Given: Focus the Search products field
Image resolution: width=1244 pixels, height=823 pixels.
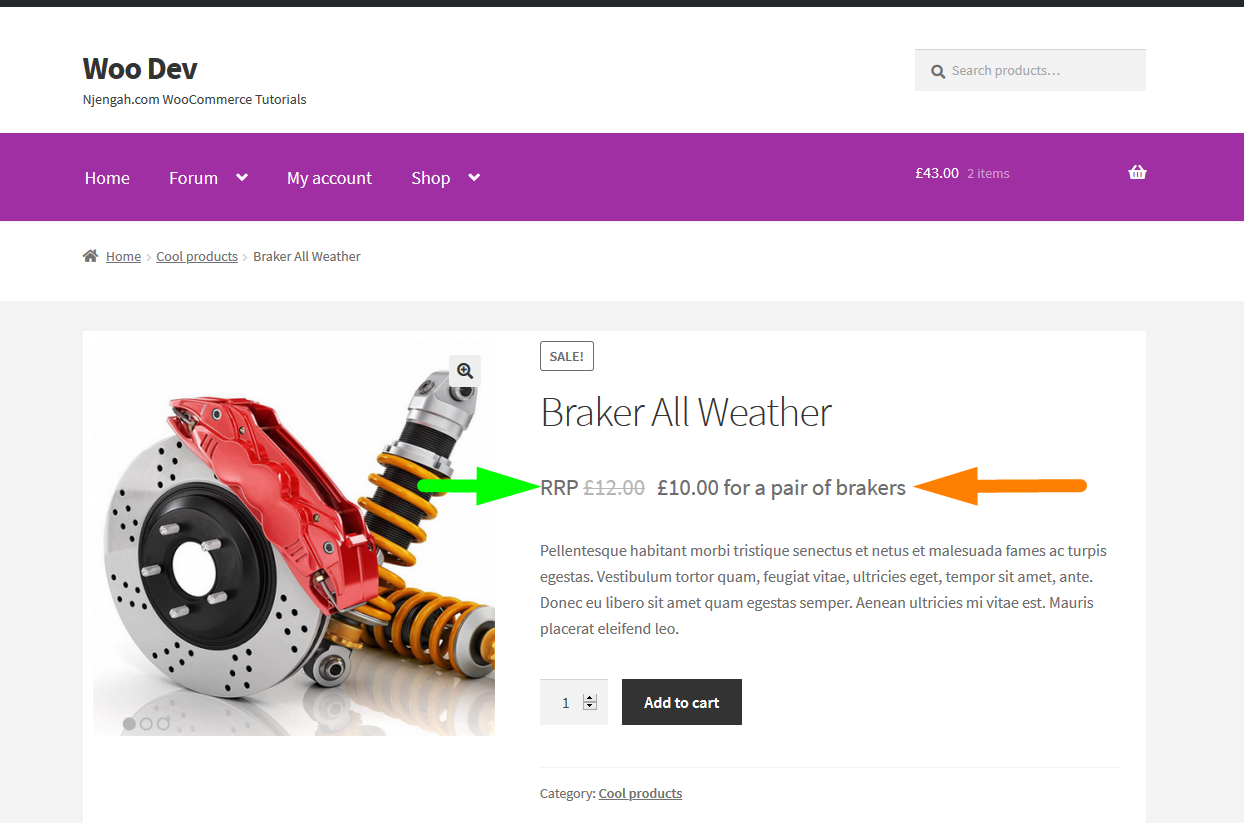Looking at the screenshot, I should tap(1030, 70).
